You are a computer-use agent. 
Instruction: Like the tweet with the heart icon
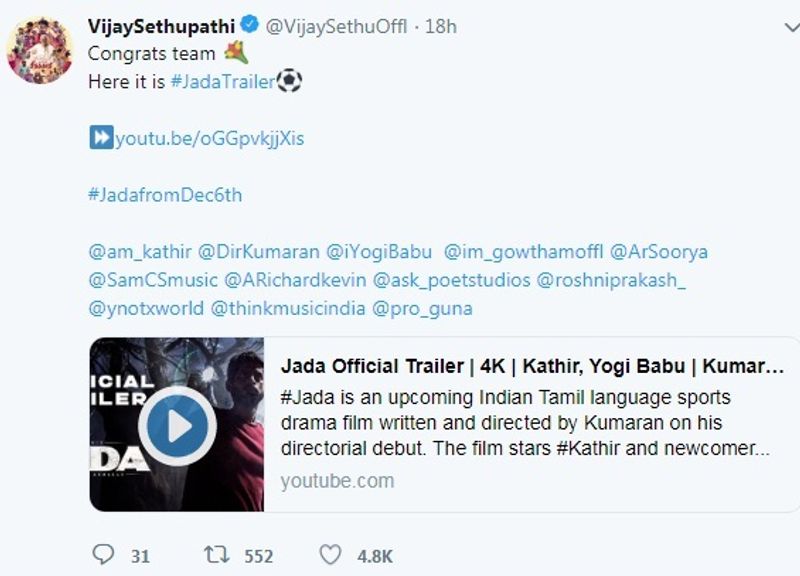point(330,554)
